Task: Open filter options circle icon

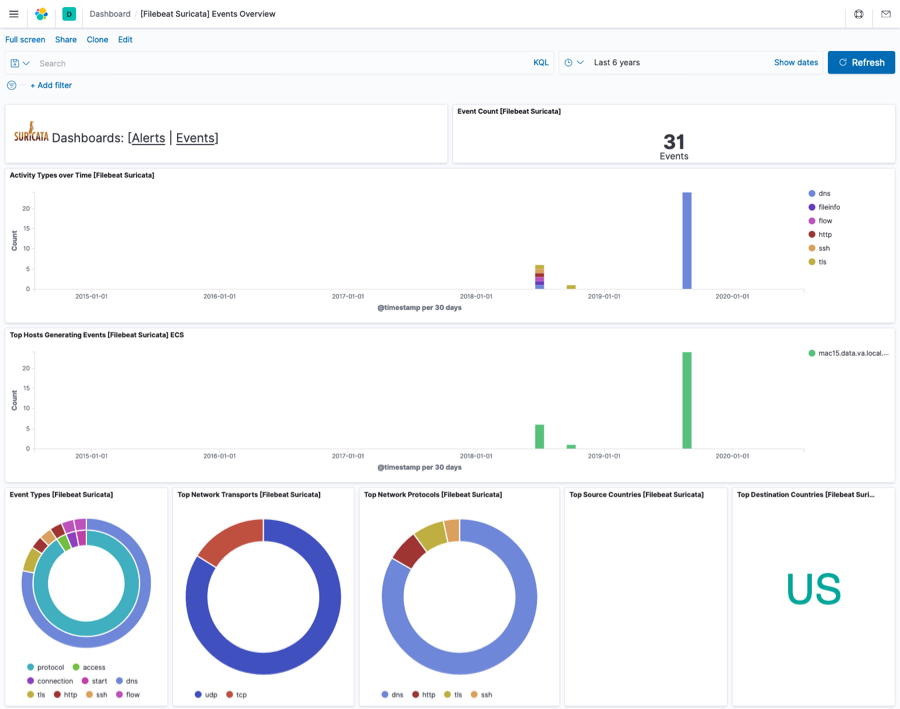Action: coord(11,85)
